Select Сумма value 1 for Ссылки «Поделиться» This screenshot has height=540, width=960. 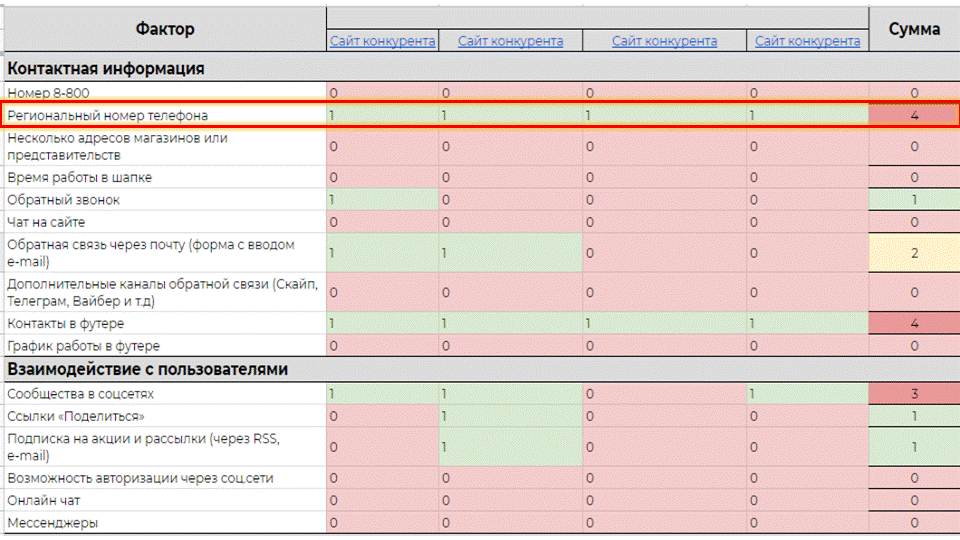click(x=914, y=416)
